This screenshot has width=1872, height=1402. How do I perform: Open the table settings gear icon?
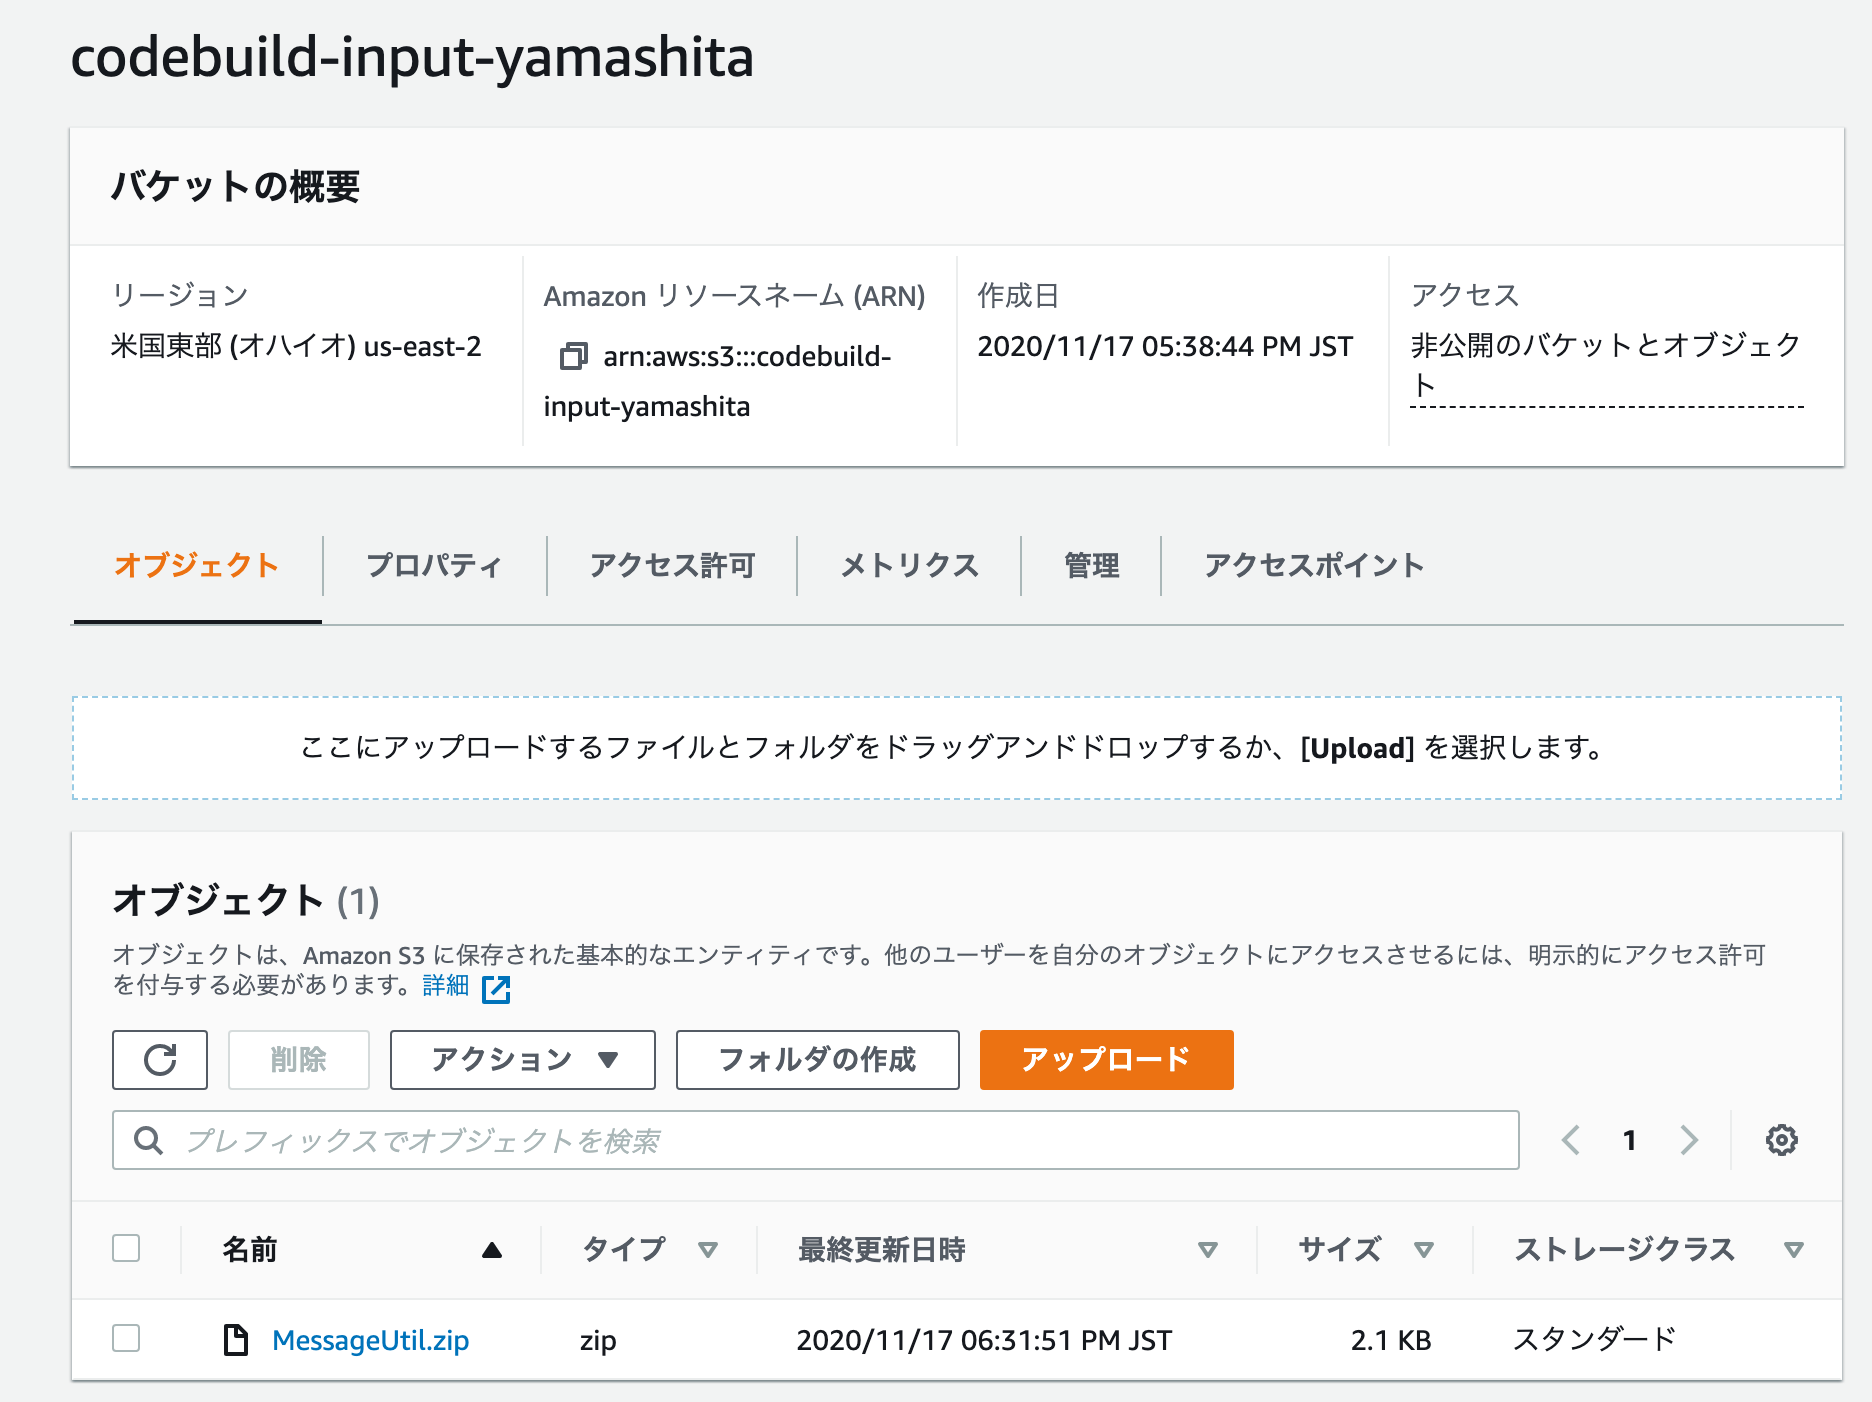[1781, 1140]
